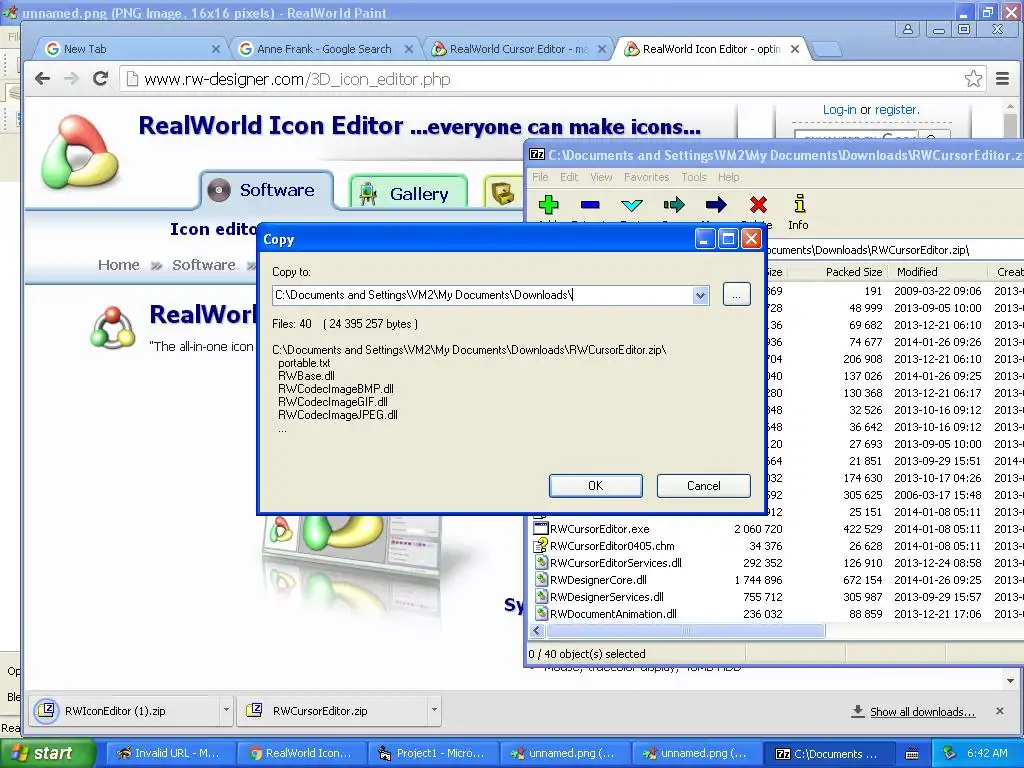The image size is (1024, 768).
Task: Click the Chrome address bar
Action: [542, 79]
